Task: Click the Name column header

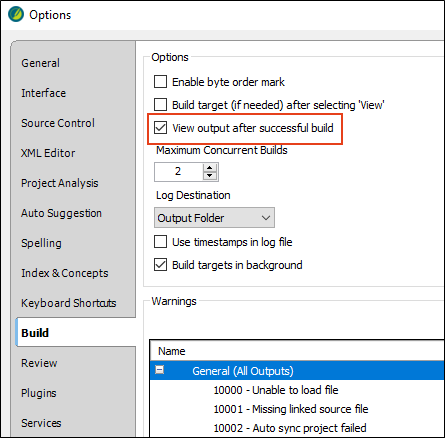Action: coord(297,351)
